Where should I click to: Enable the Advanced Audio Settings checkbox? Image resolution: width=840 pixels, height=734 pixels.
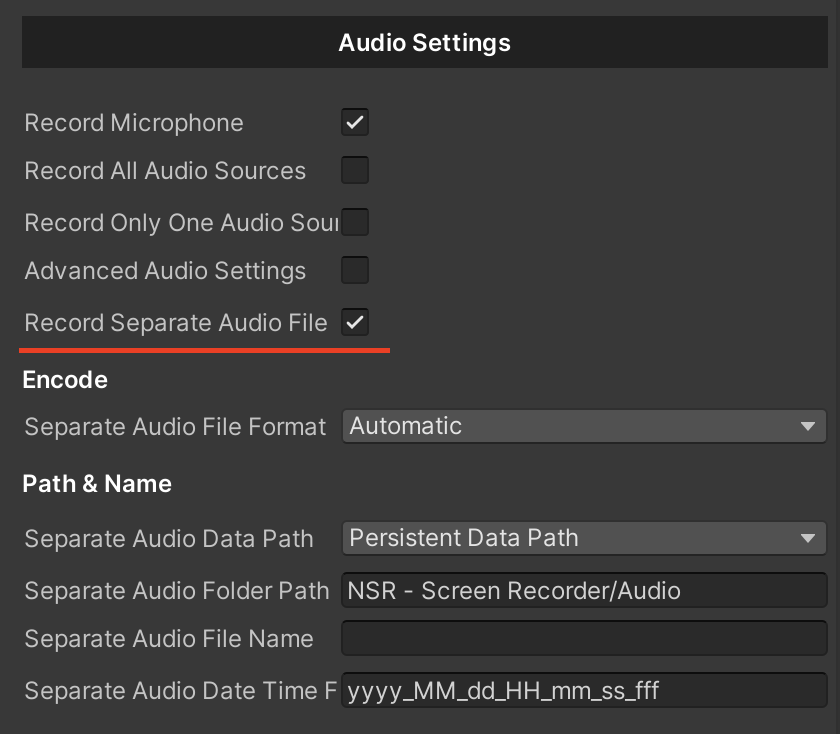pos(355,269)
